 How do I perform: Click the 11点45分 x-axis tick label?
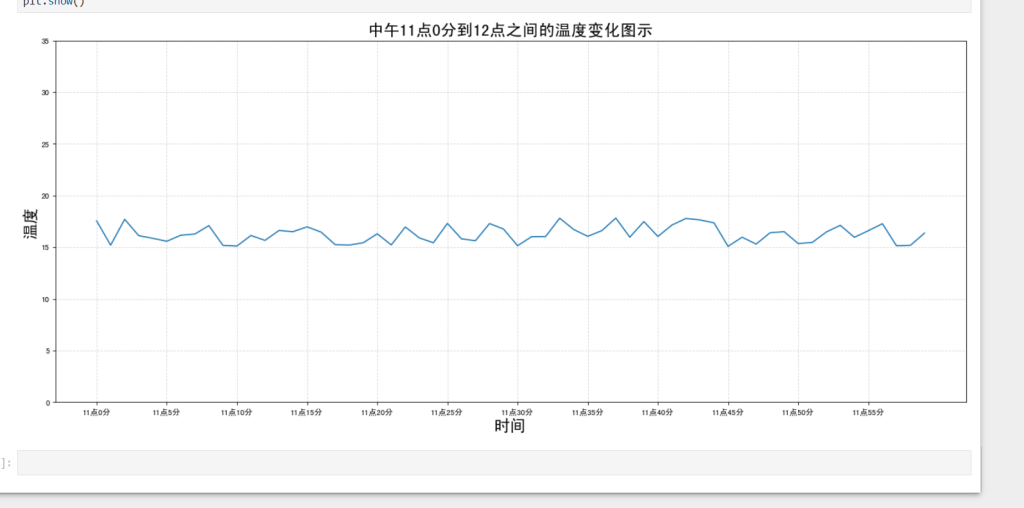(728, 412)
